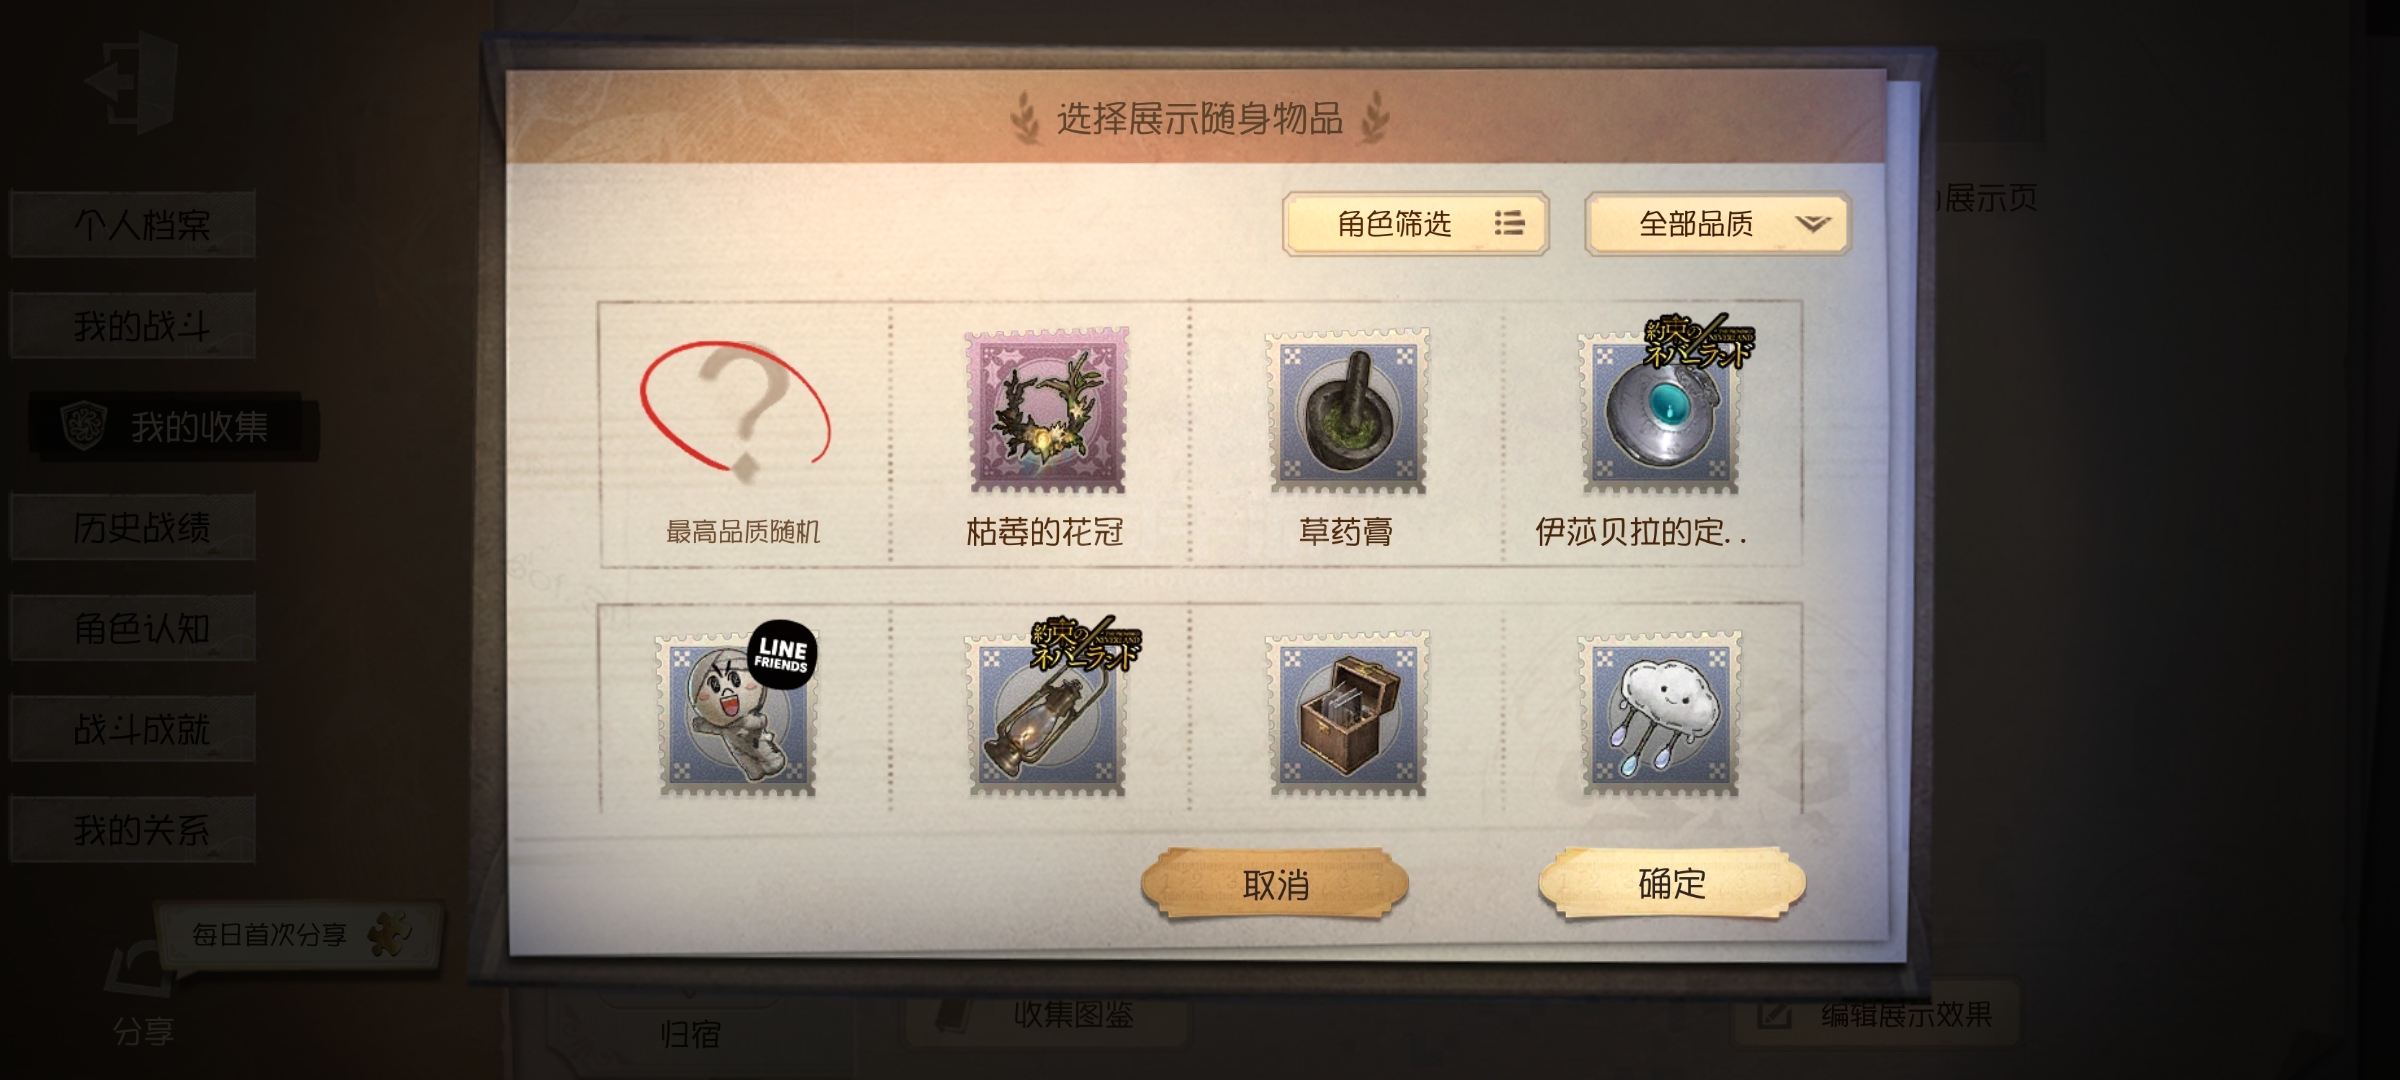The height and width of the screenshot is (1080, 2400).
Task: Choose the herbal paste 草药膏 mortar stamp
Action: 1348,411
